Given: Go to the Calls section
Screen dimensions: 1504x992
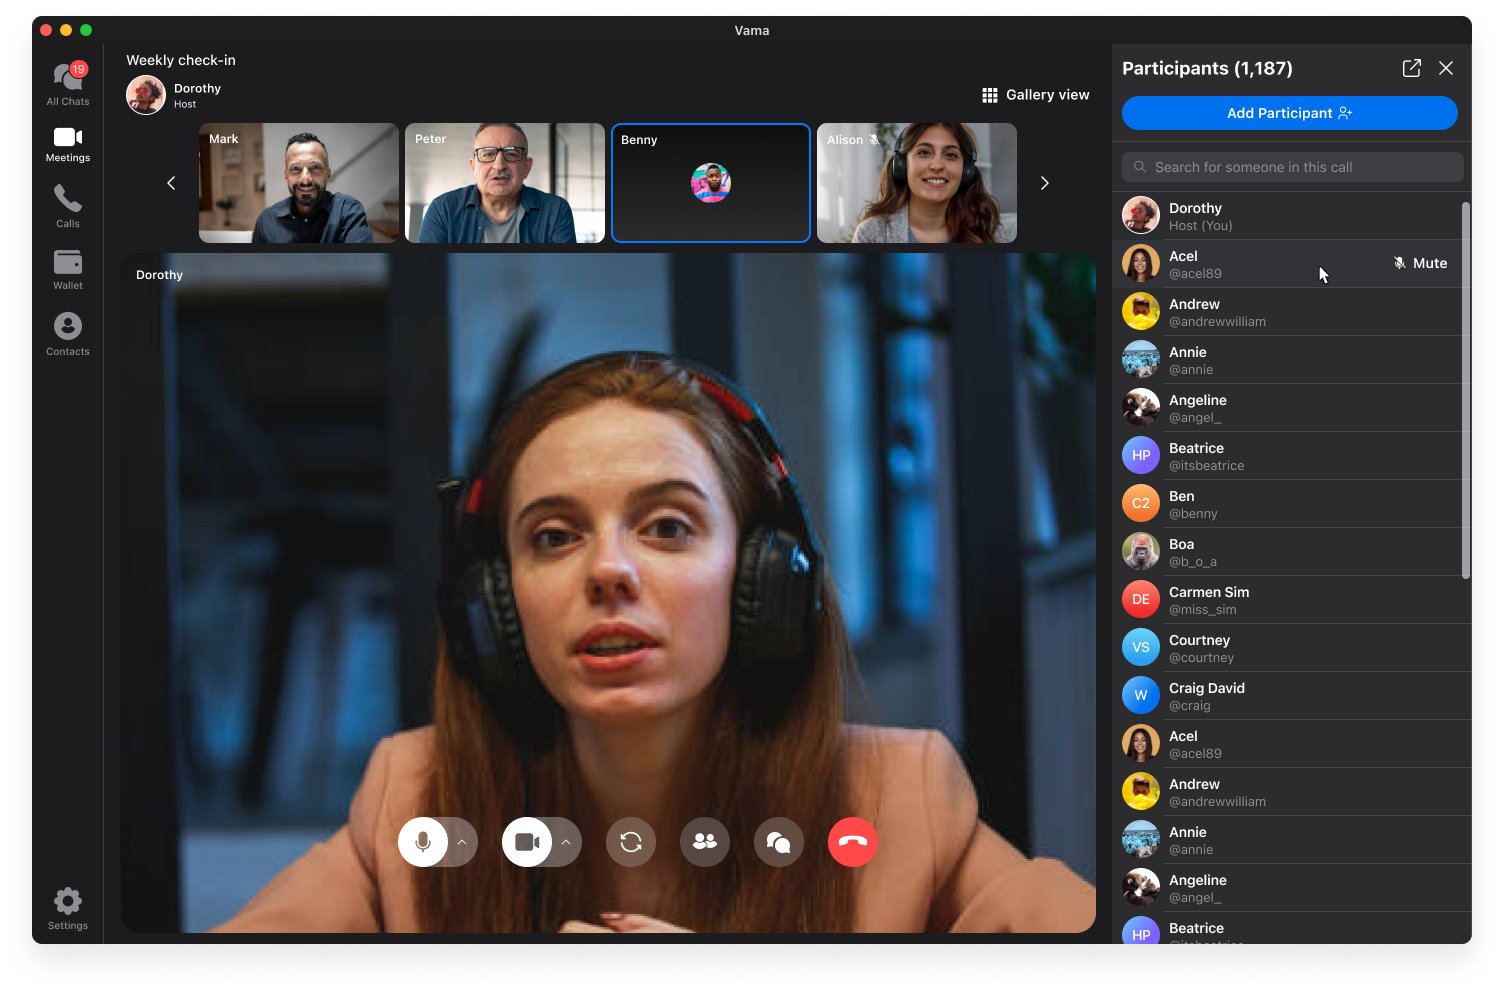Looking at the screenshot, I should 68,206.
